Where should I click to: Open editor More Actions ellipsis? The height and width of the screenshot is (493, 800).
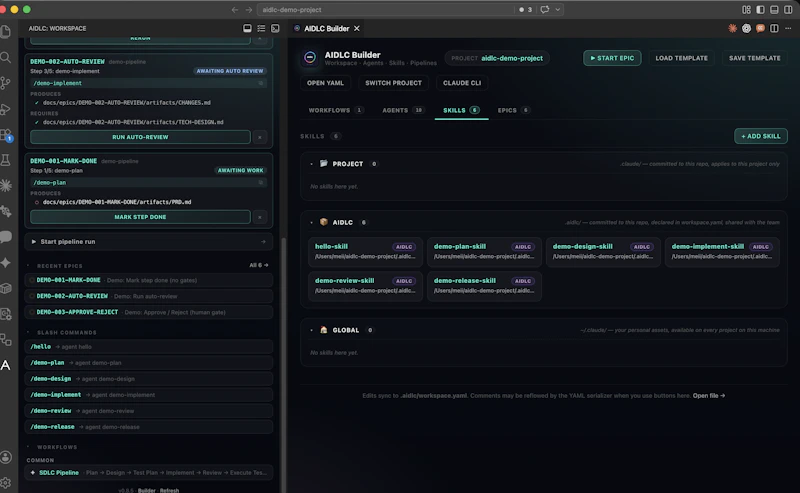[x=788, y=29]
